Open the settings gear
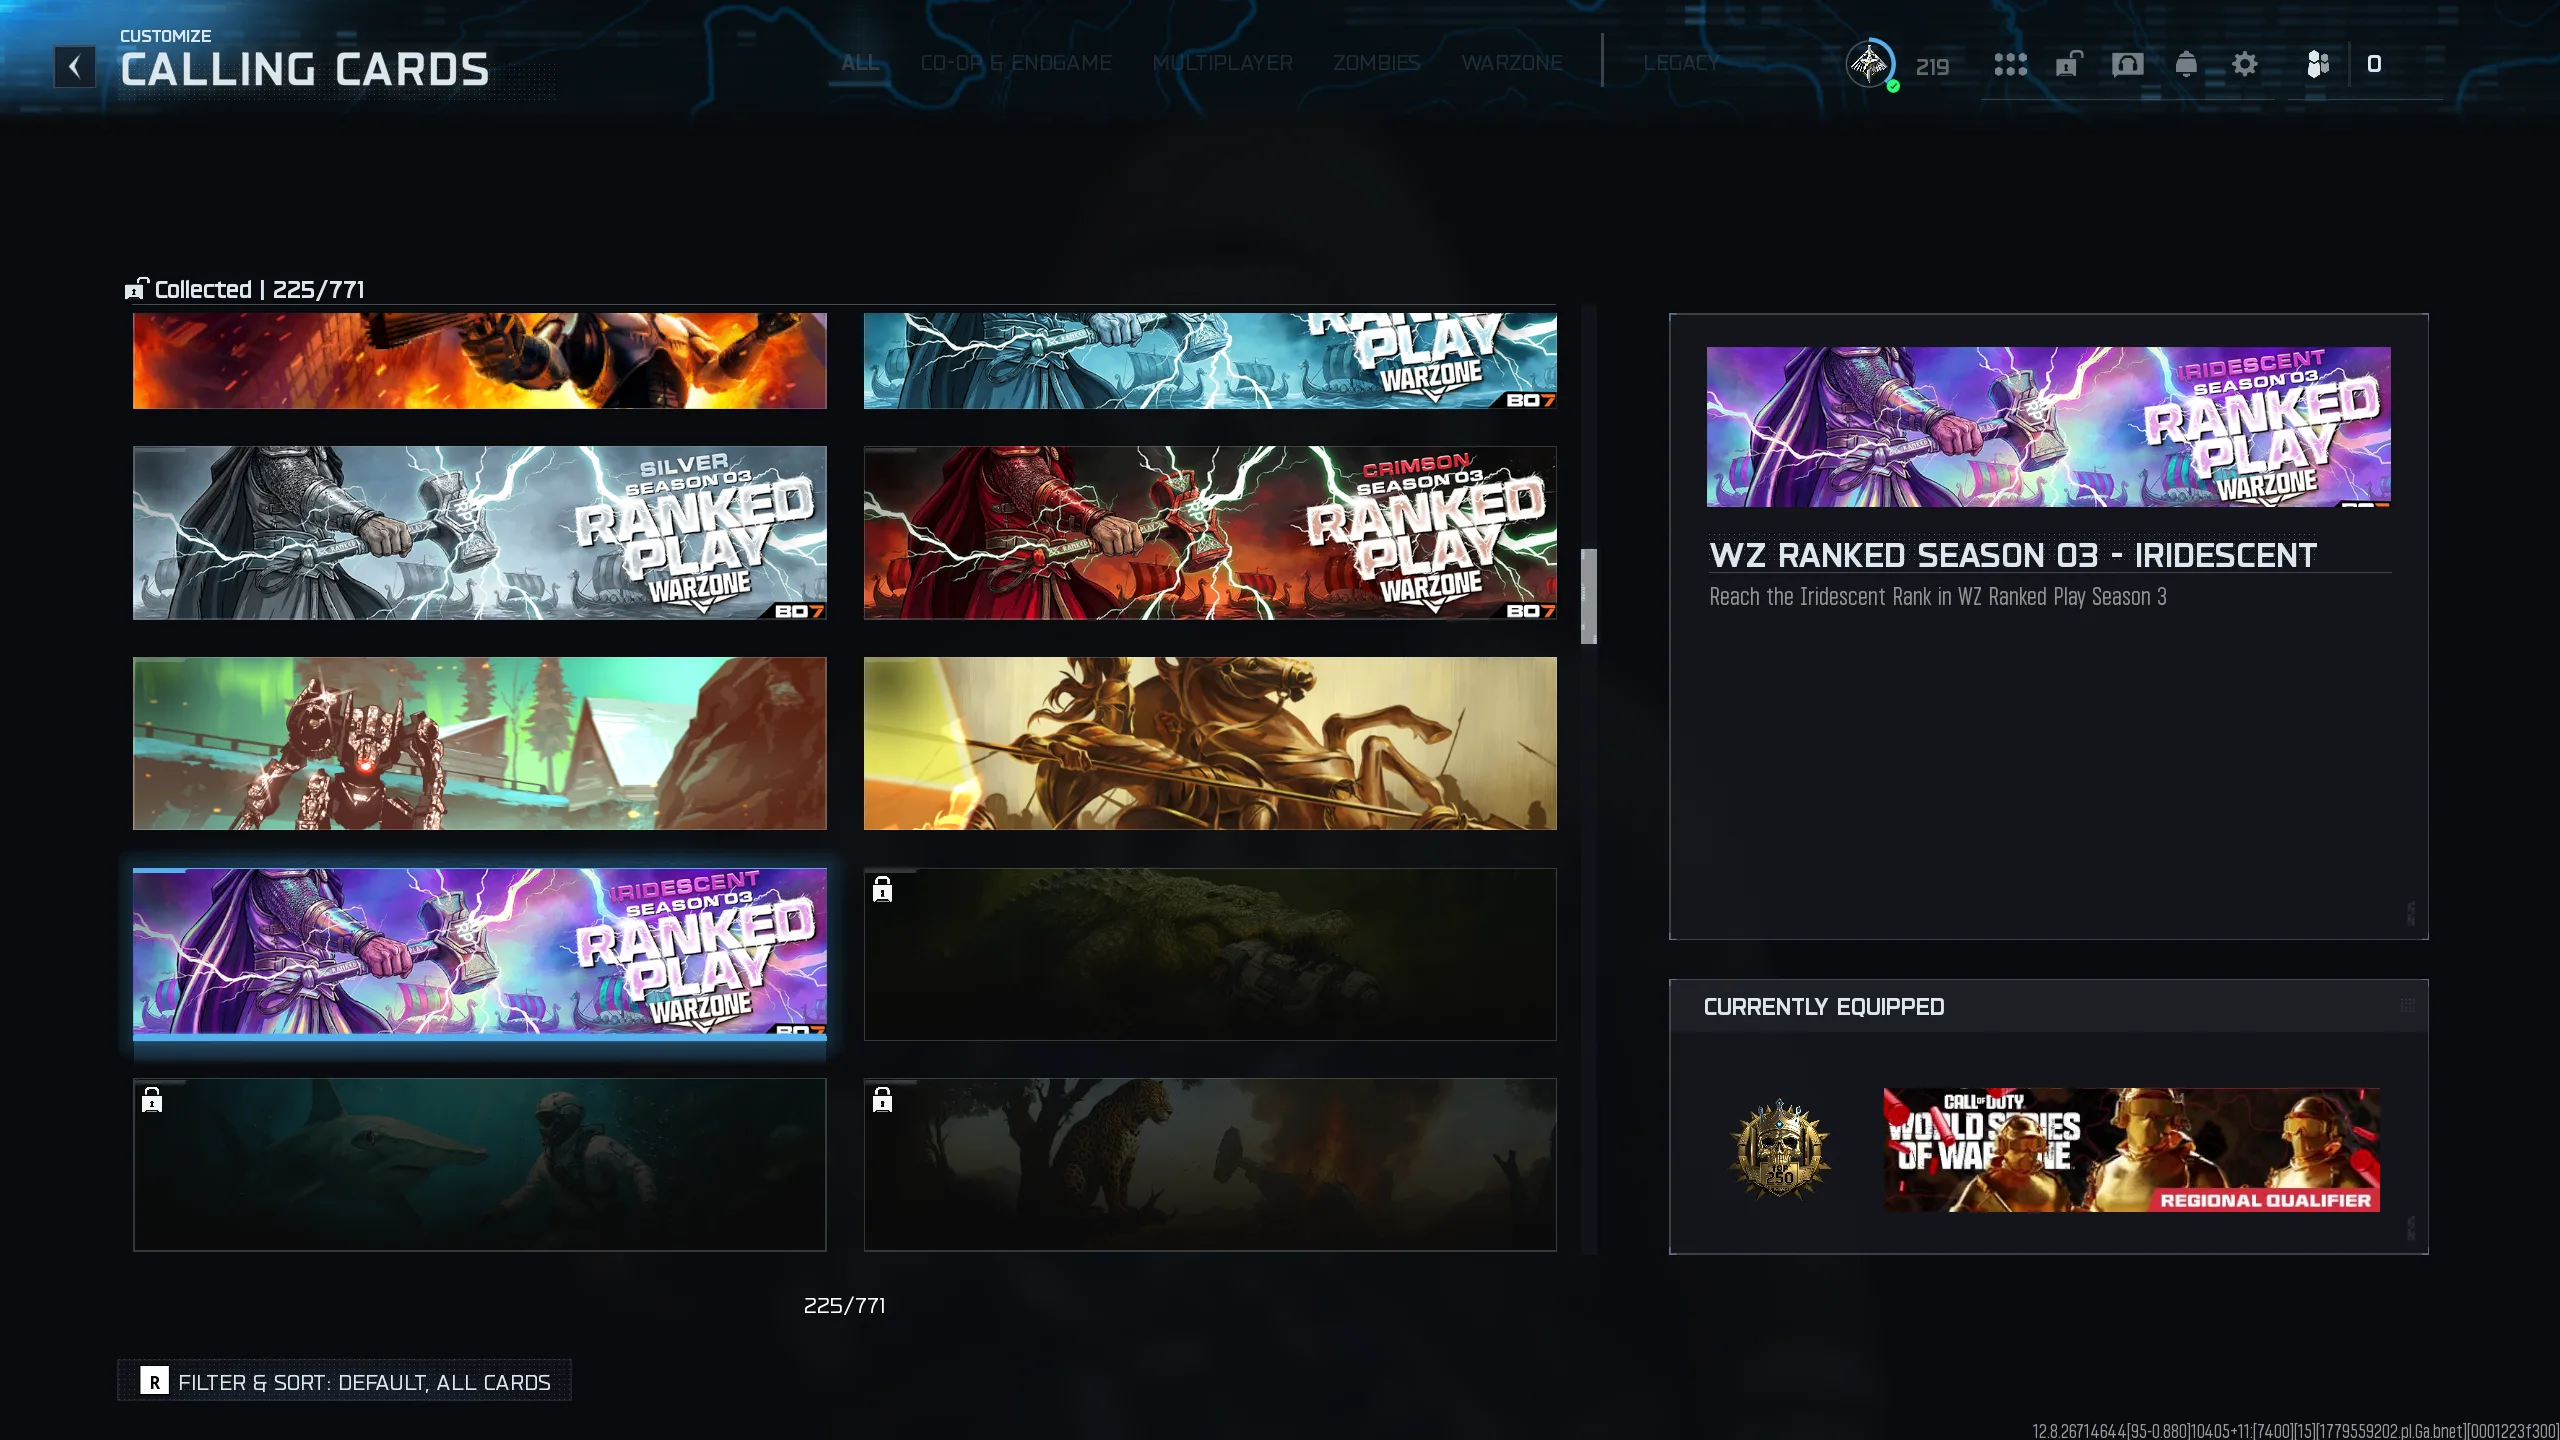Screen dimensions: 2560x1440 [2245, 65]
